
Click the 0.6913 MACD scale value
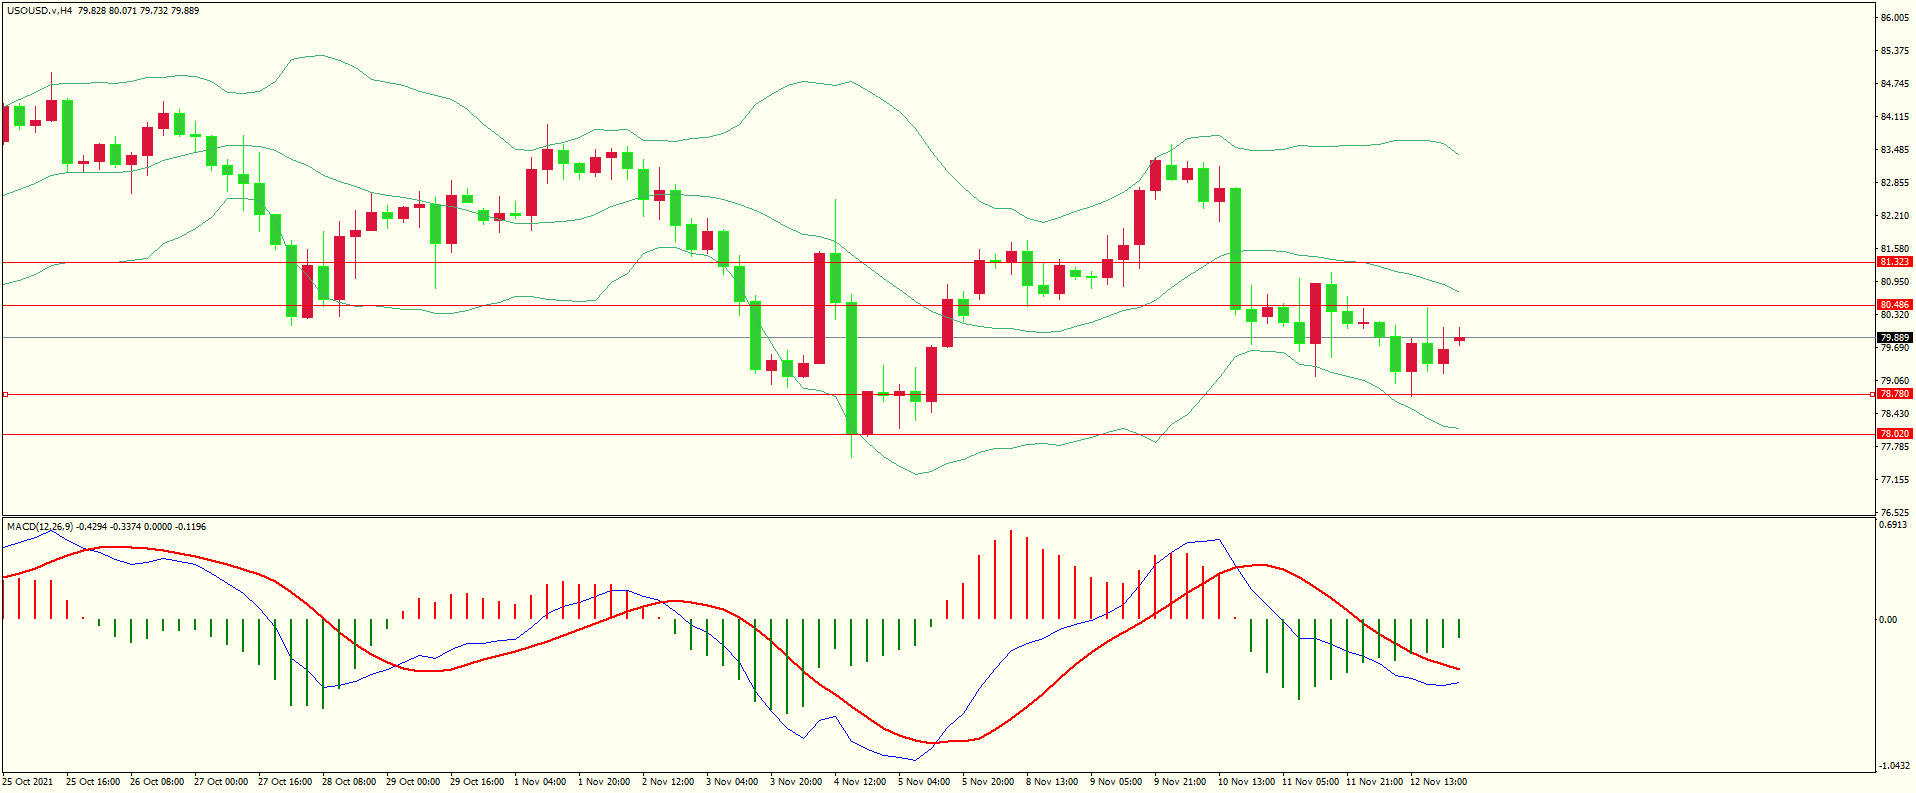1893,525
